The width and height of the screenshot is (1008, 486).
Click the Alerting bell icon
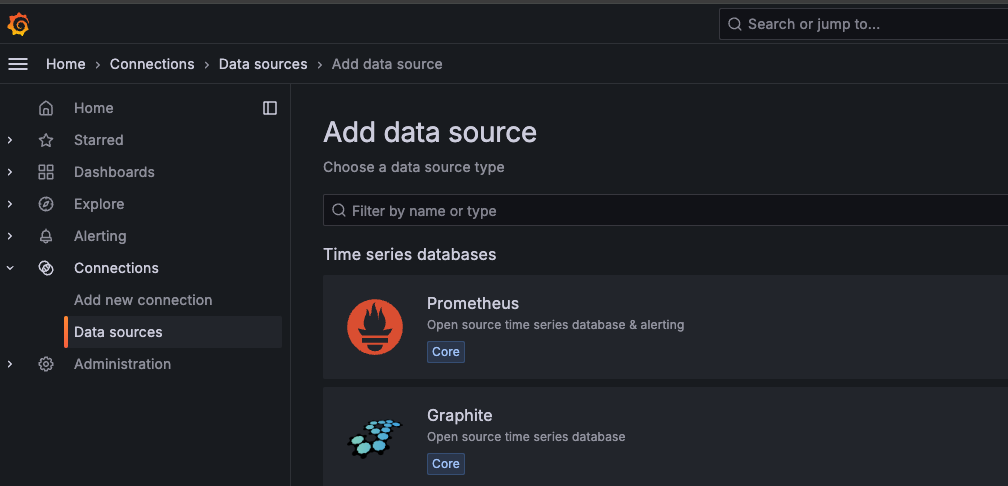tap(46, 236)
